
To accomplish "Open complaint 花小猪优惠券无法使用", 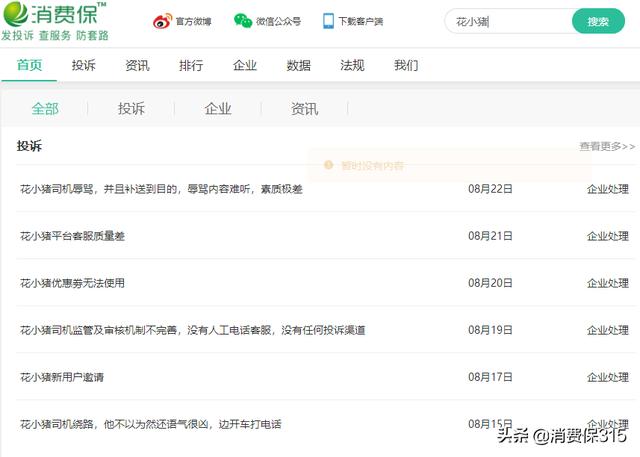I will [x=72, y=283].
